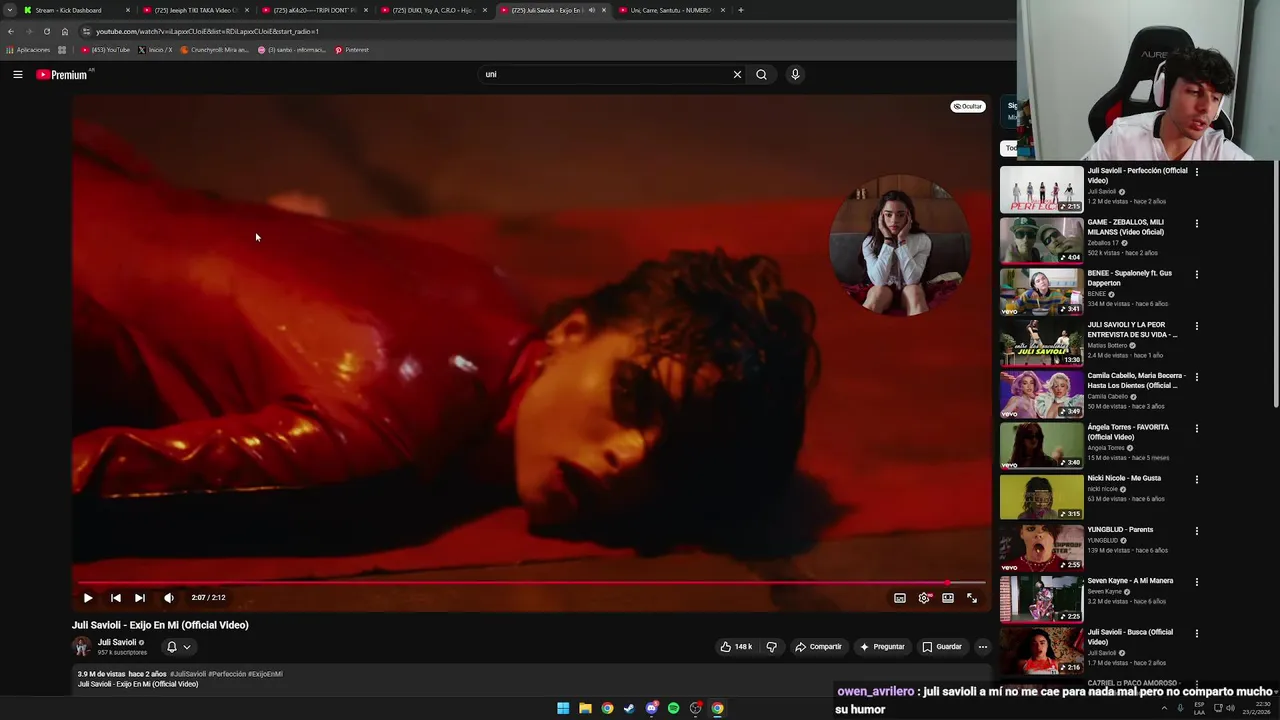
Task: Like the video (148 k)
Action: point(736,647)
